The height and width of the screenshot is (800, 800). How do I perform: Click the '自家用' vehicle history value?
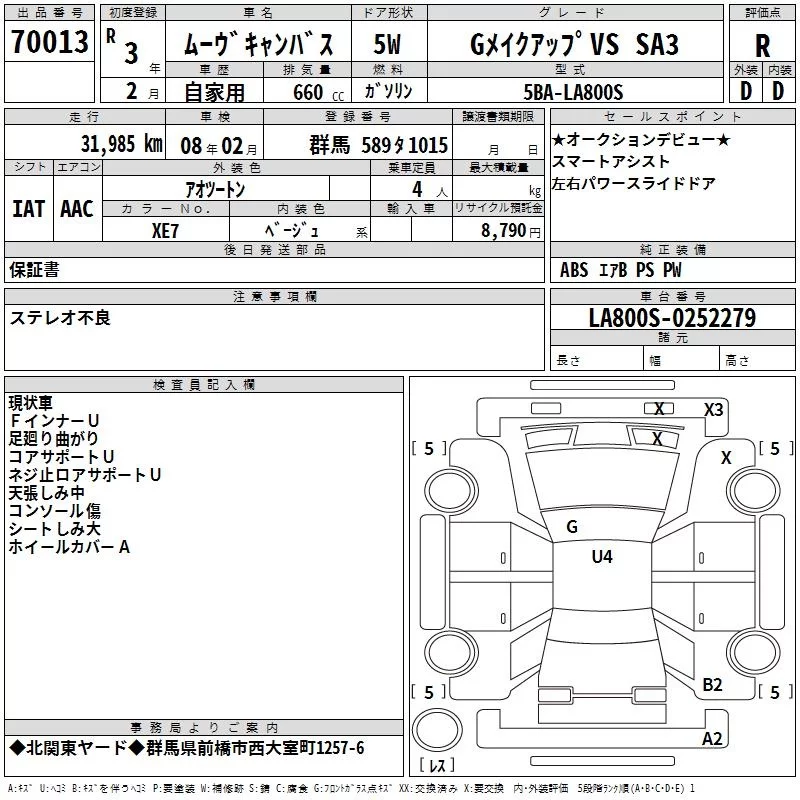(214, 92)
